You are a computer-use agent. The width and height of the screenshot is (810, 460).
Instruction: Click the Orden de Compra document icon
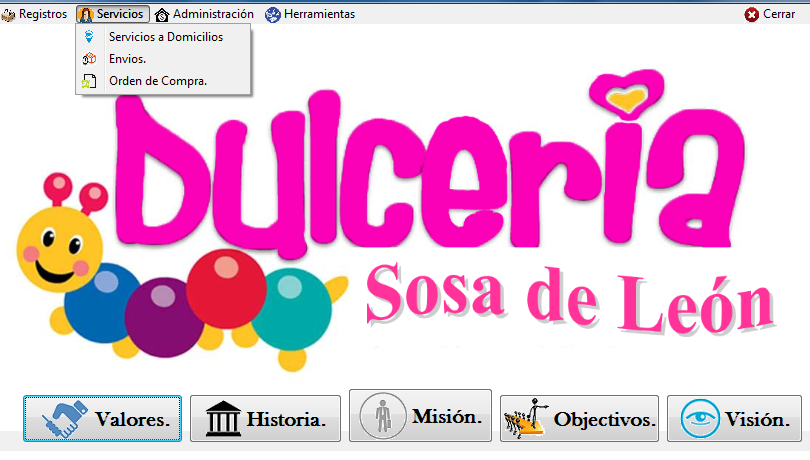pyautogui.click(x=89, y=81)
